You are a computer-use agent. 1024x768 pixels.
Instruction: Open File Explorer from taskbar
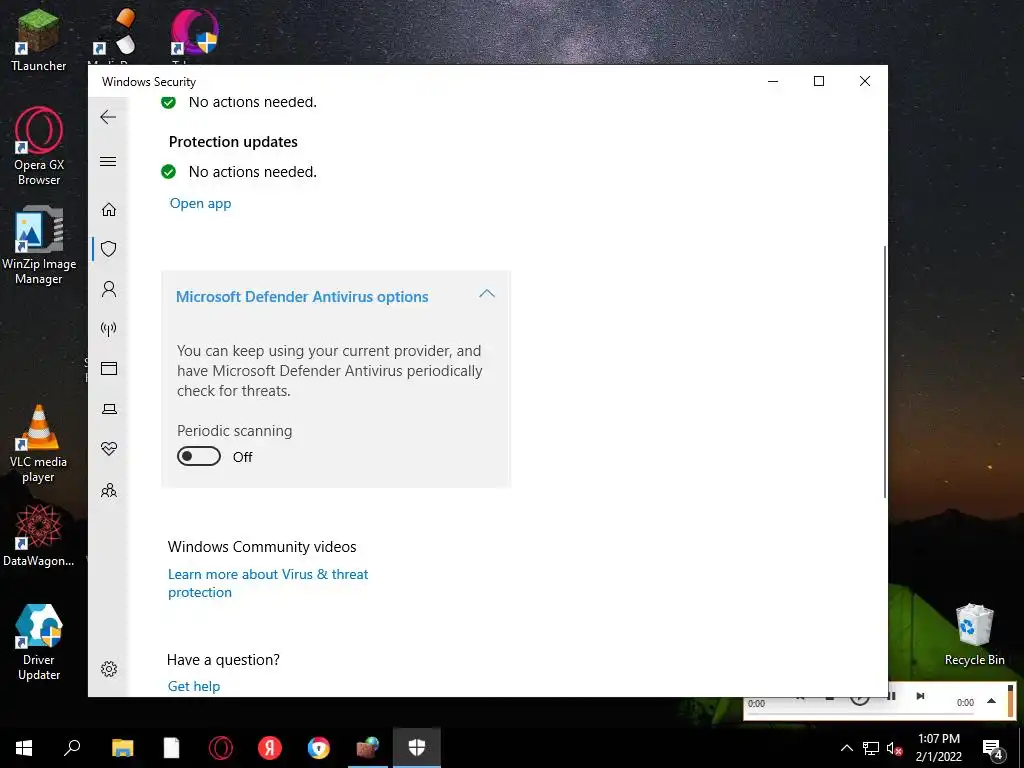click(x=122, y=748)
